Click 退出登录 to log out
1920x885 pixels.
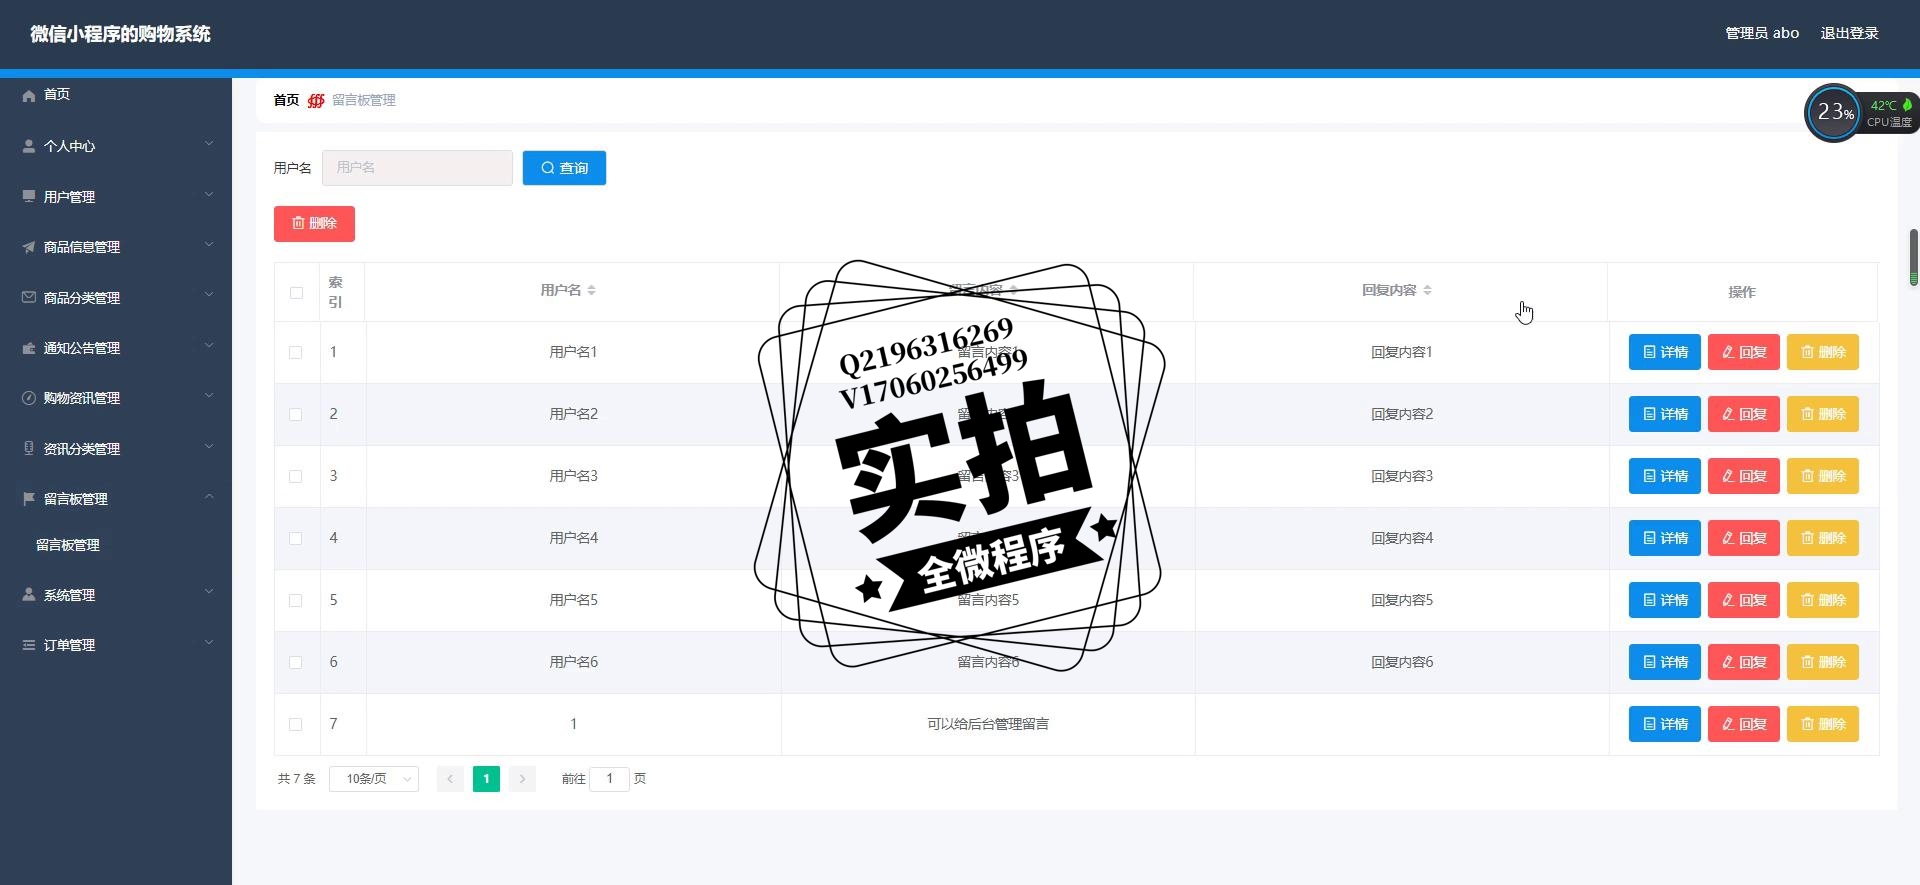1849,33
